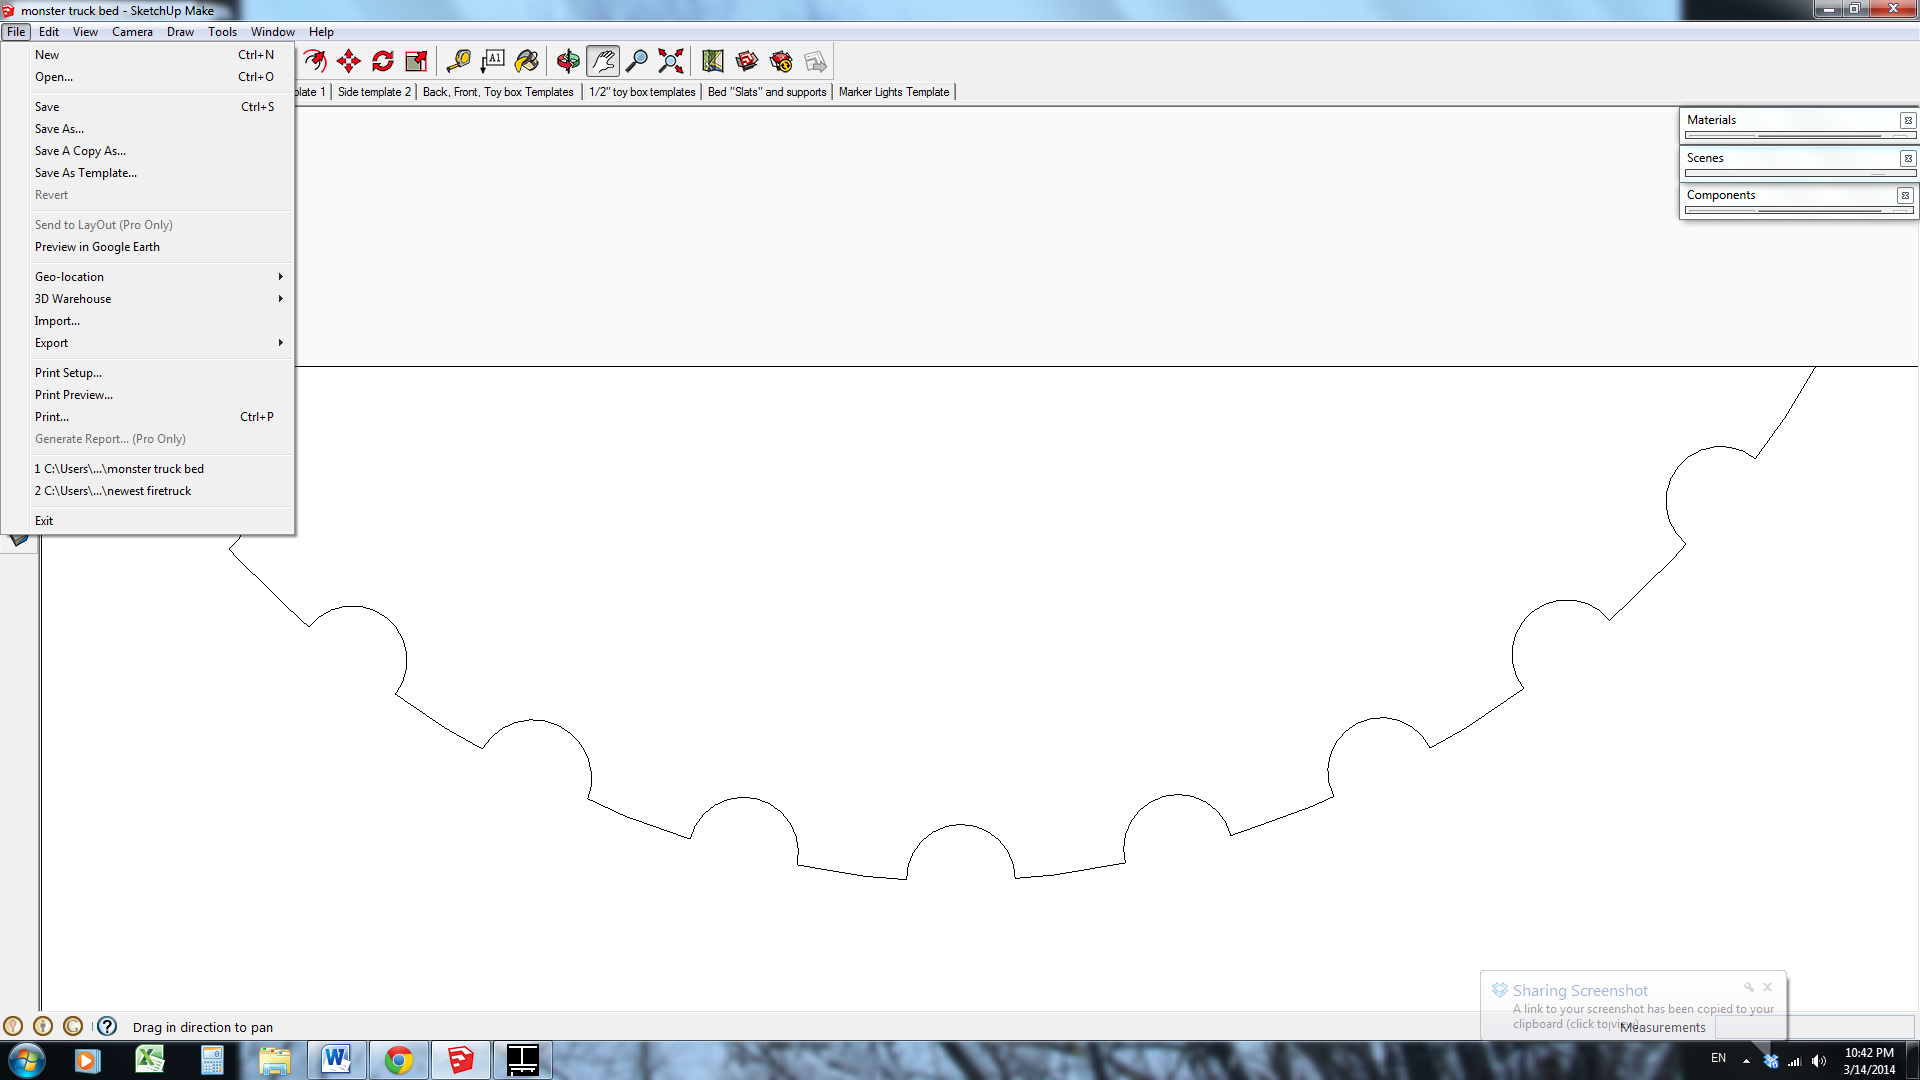This screenshot has width=1920, height=1080.
Task: Open the Sharing Screenshot notification link
Action: point(1643,1016)
